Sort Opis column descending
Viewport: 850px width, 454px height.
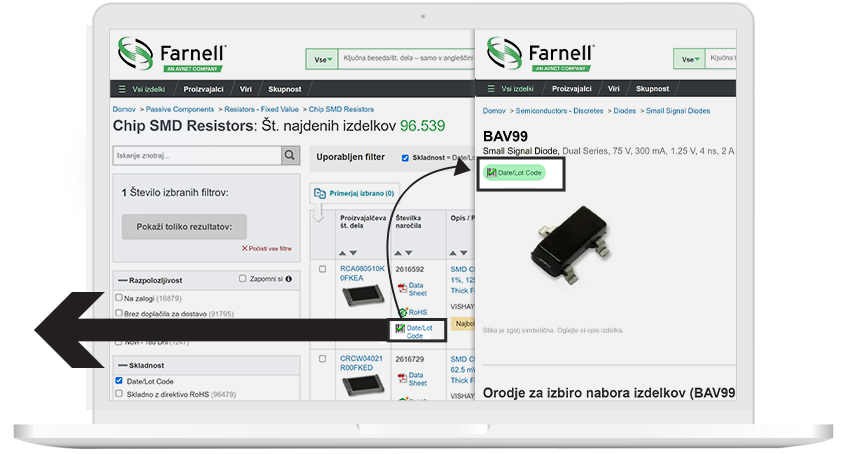tap(463, 253)
